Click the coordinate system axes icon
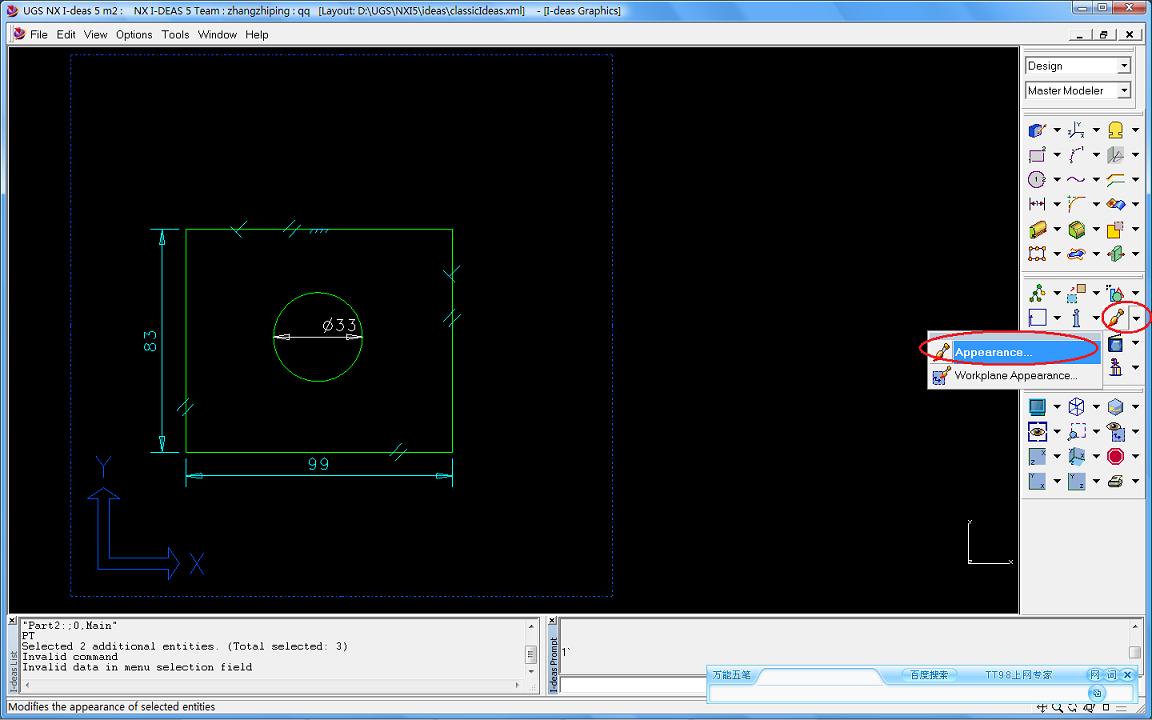The image size is (1152, 720). coord(1076,130)
